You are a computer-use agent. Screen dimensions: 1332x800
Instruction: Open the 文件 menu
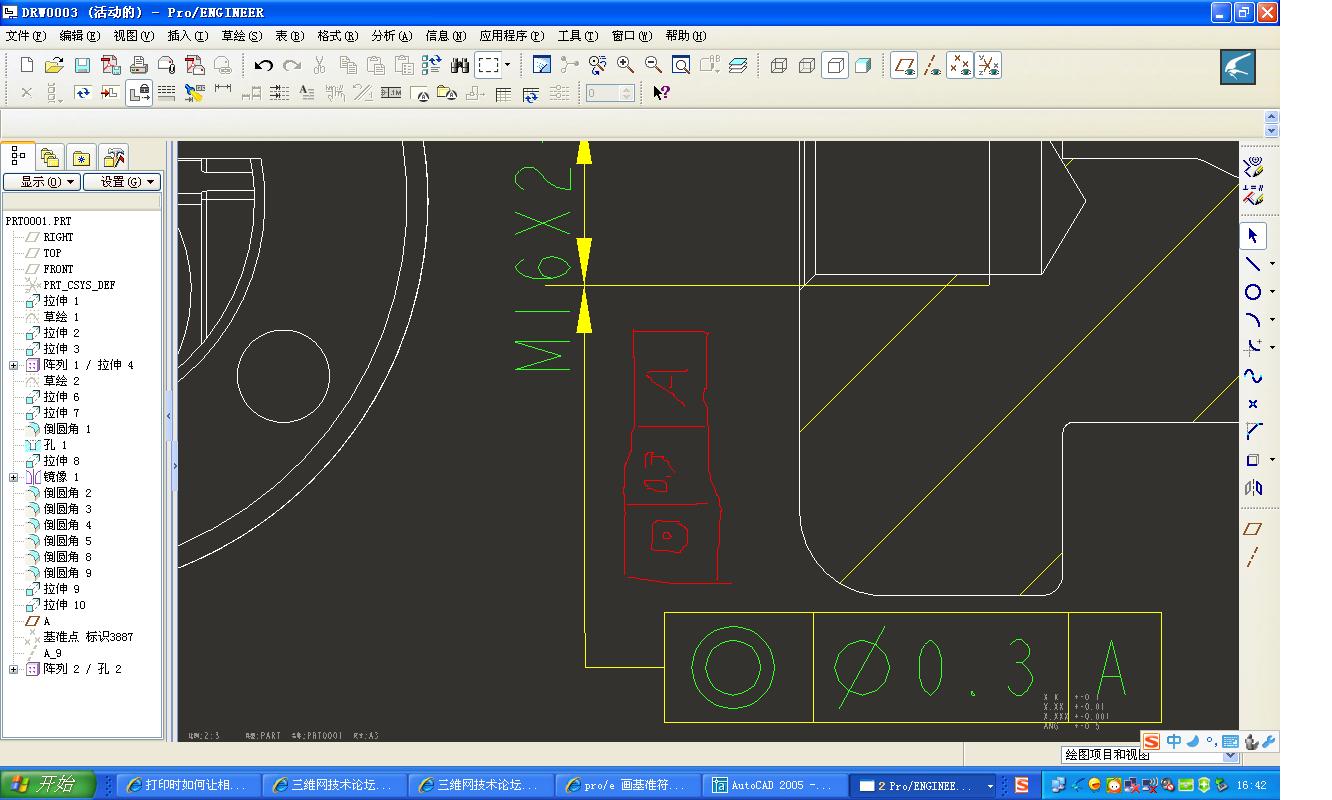click(26, 36)
